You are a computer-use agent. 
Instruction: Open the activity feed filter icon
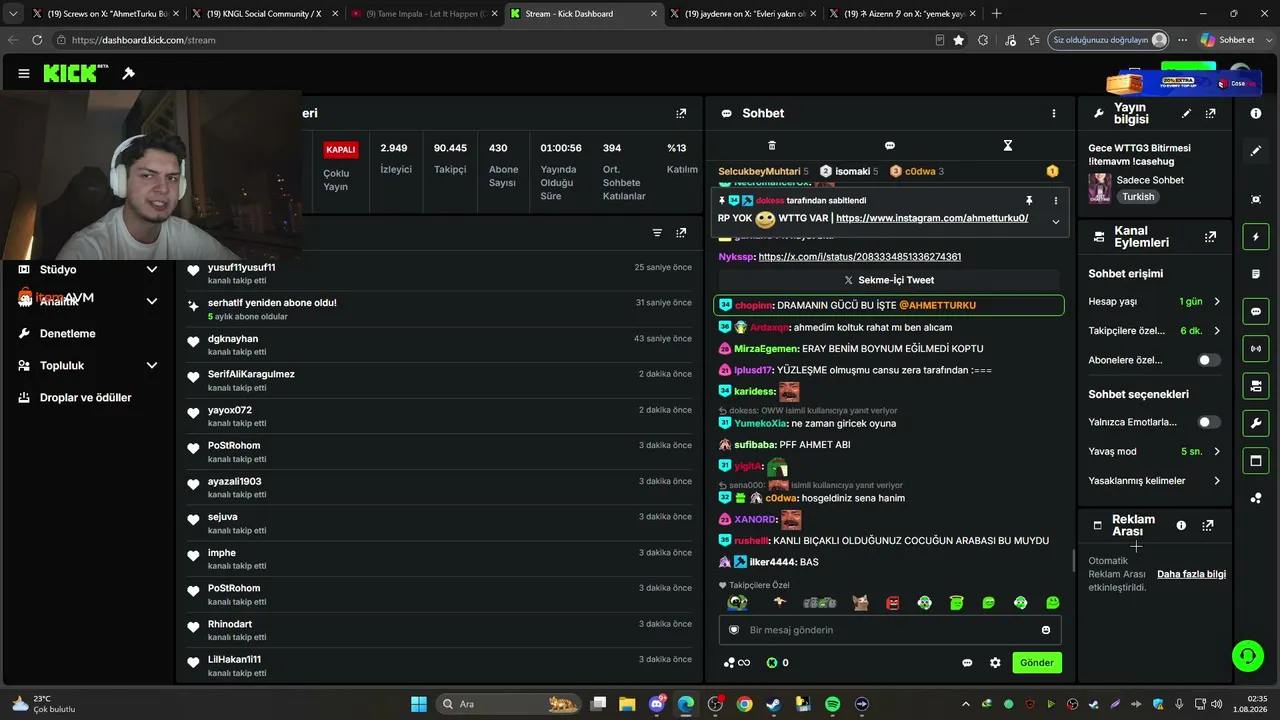point(657,233)
